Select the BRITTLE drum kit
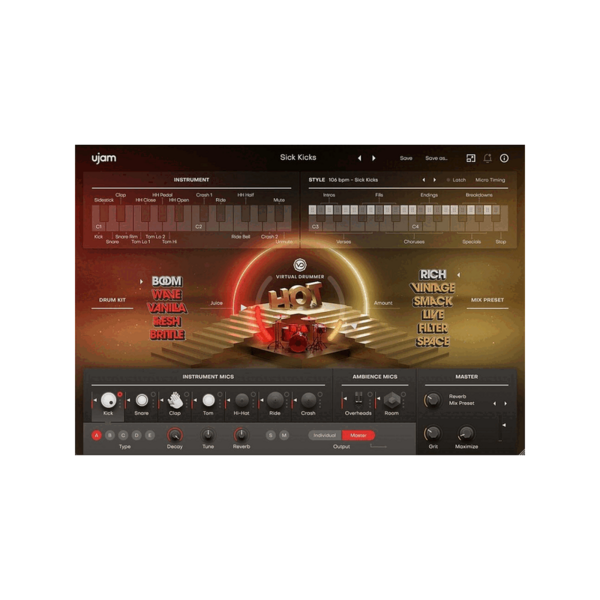The height and width of the screenshot is (600, 600). coord(167,335)
